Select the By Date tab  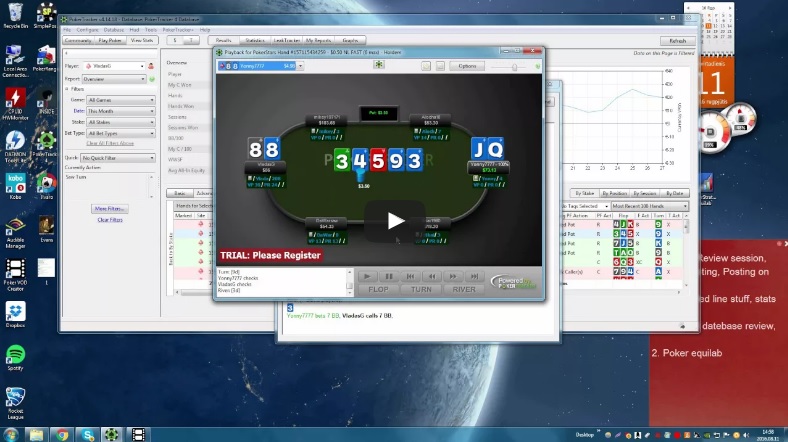(x=674, y=193)
